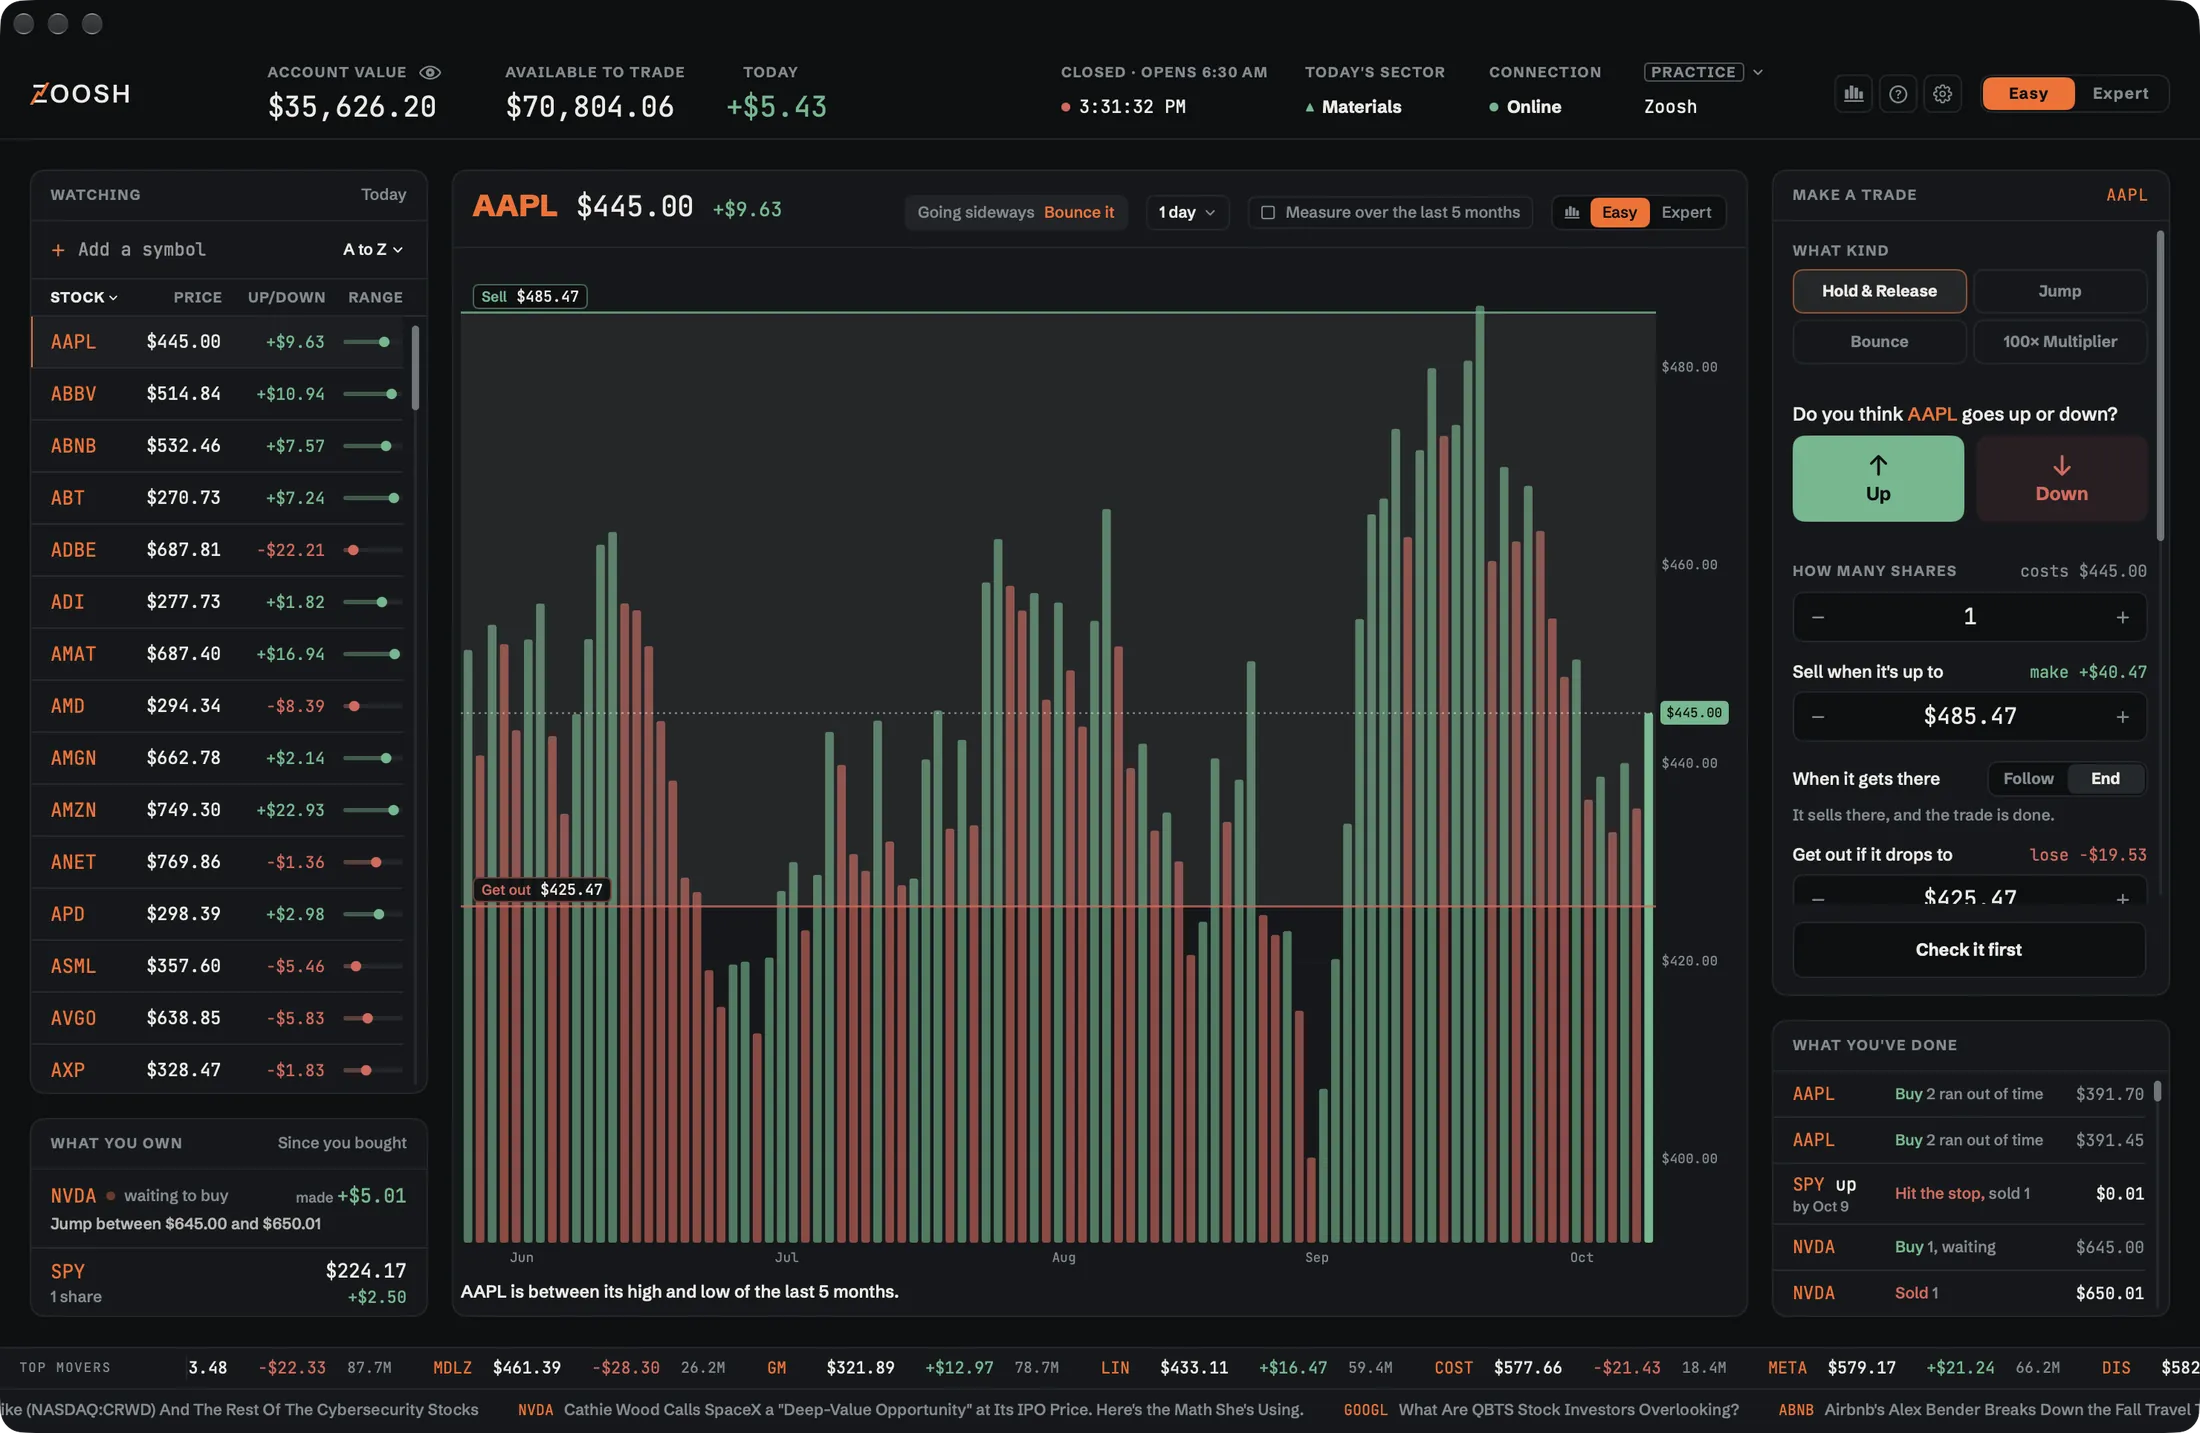Open the A to Z sort dropdown
2200x1433 pixels.
[x=373, y=250]
